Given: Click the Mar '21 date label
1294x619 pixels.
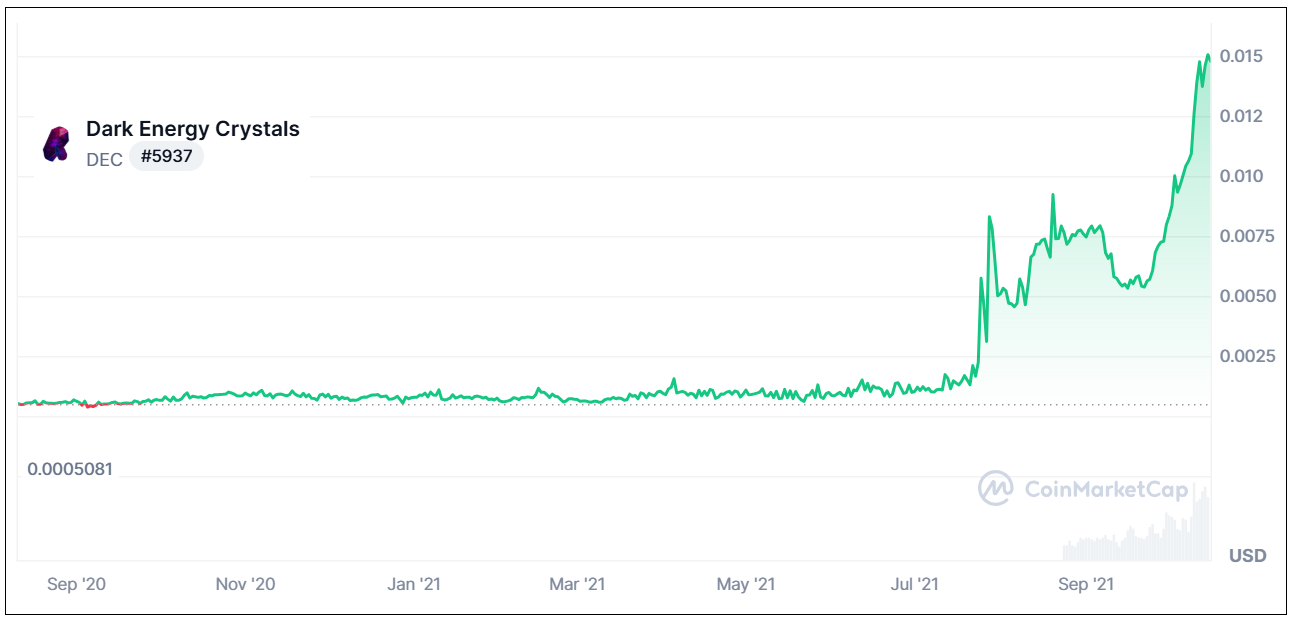Looking at the screenshot, I should coord(578,584).
